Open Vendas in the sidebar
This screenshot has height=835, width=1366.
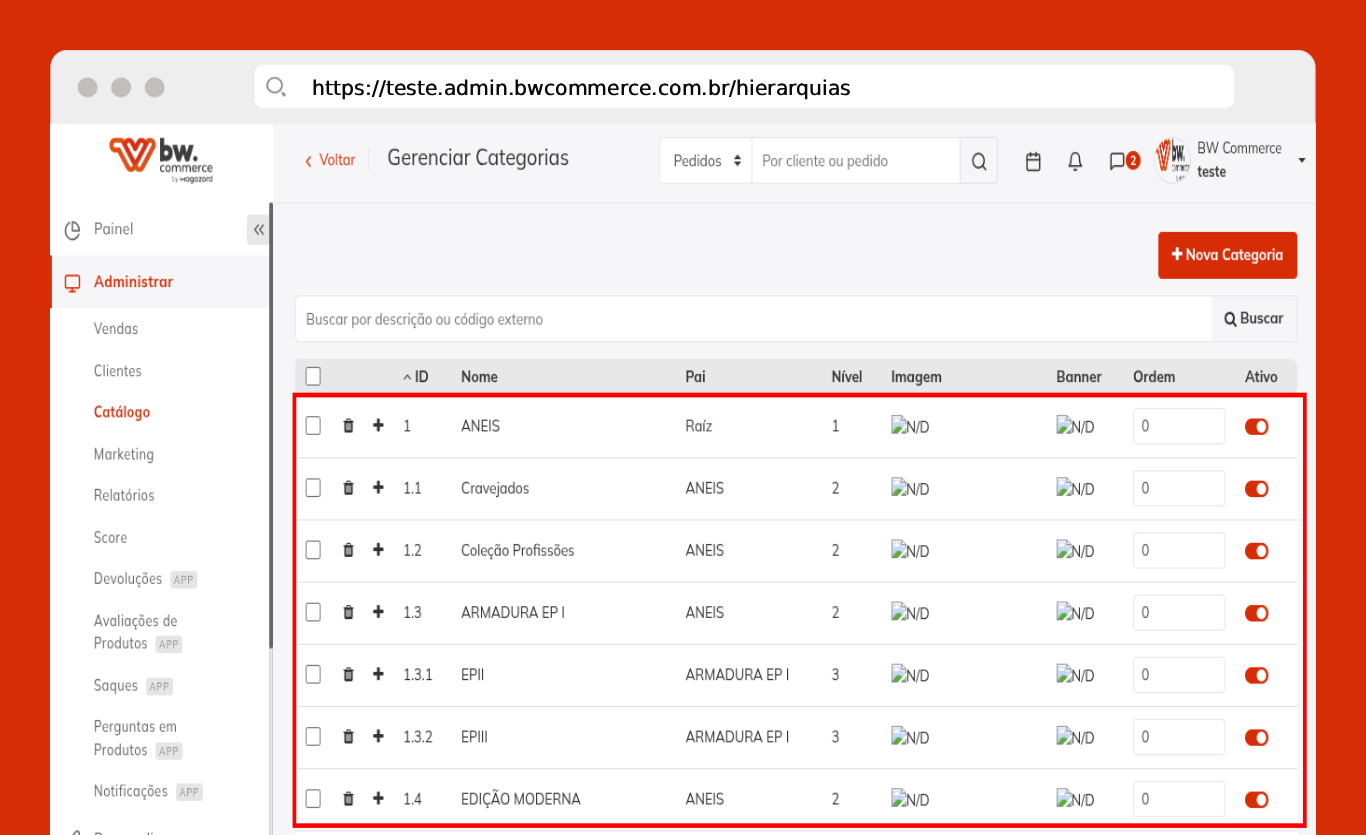116,329
